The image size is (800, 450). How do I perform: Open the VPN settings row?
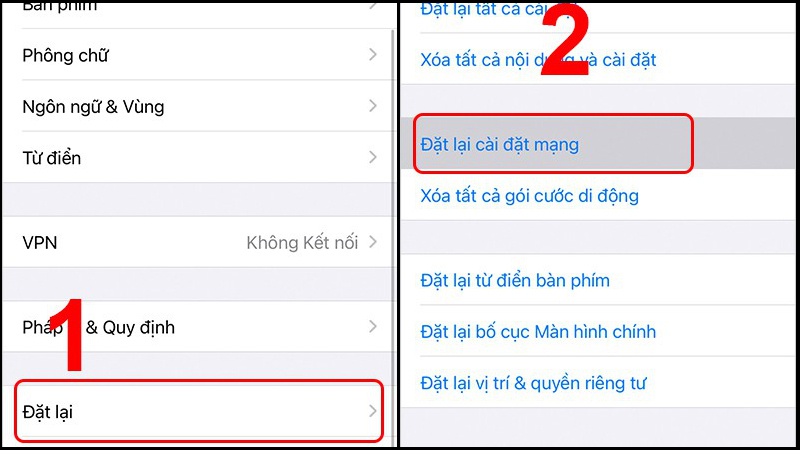click(198, 242)
